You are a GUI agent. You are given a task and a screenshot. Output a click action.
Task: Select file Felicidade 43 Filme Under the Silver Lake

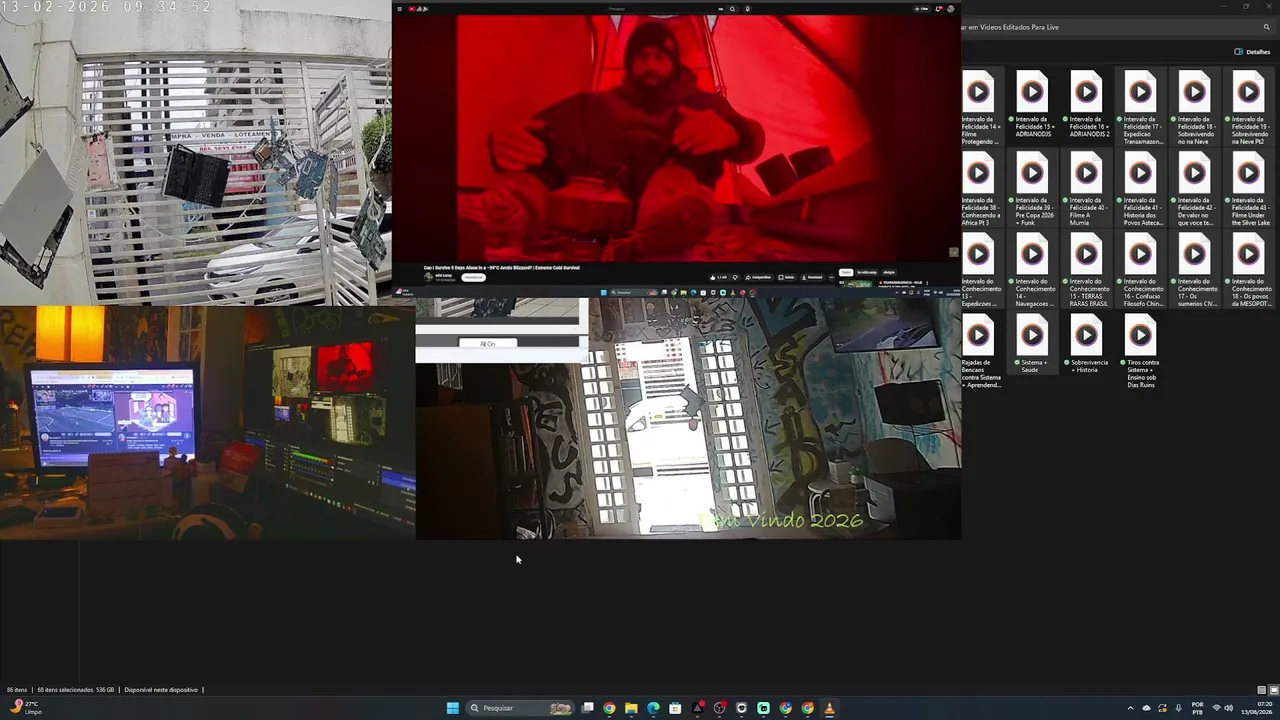click(1248, 188)
